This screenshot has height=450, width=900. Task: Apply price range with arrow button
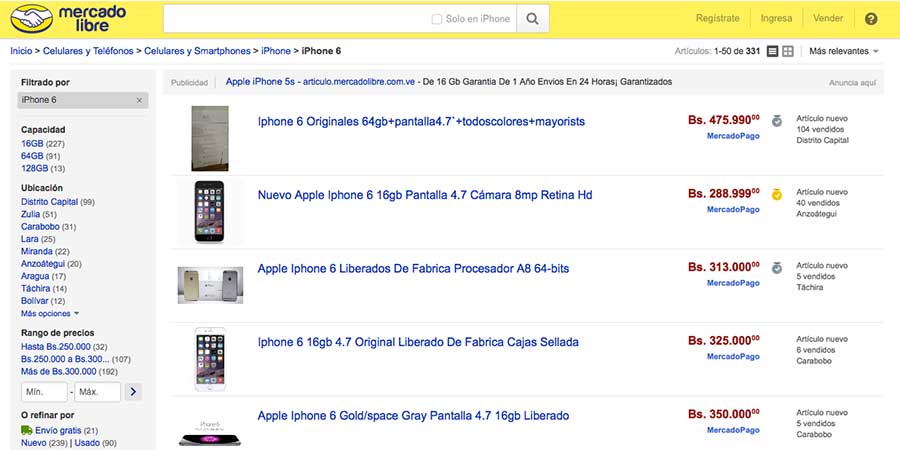(134, 392)
